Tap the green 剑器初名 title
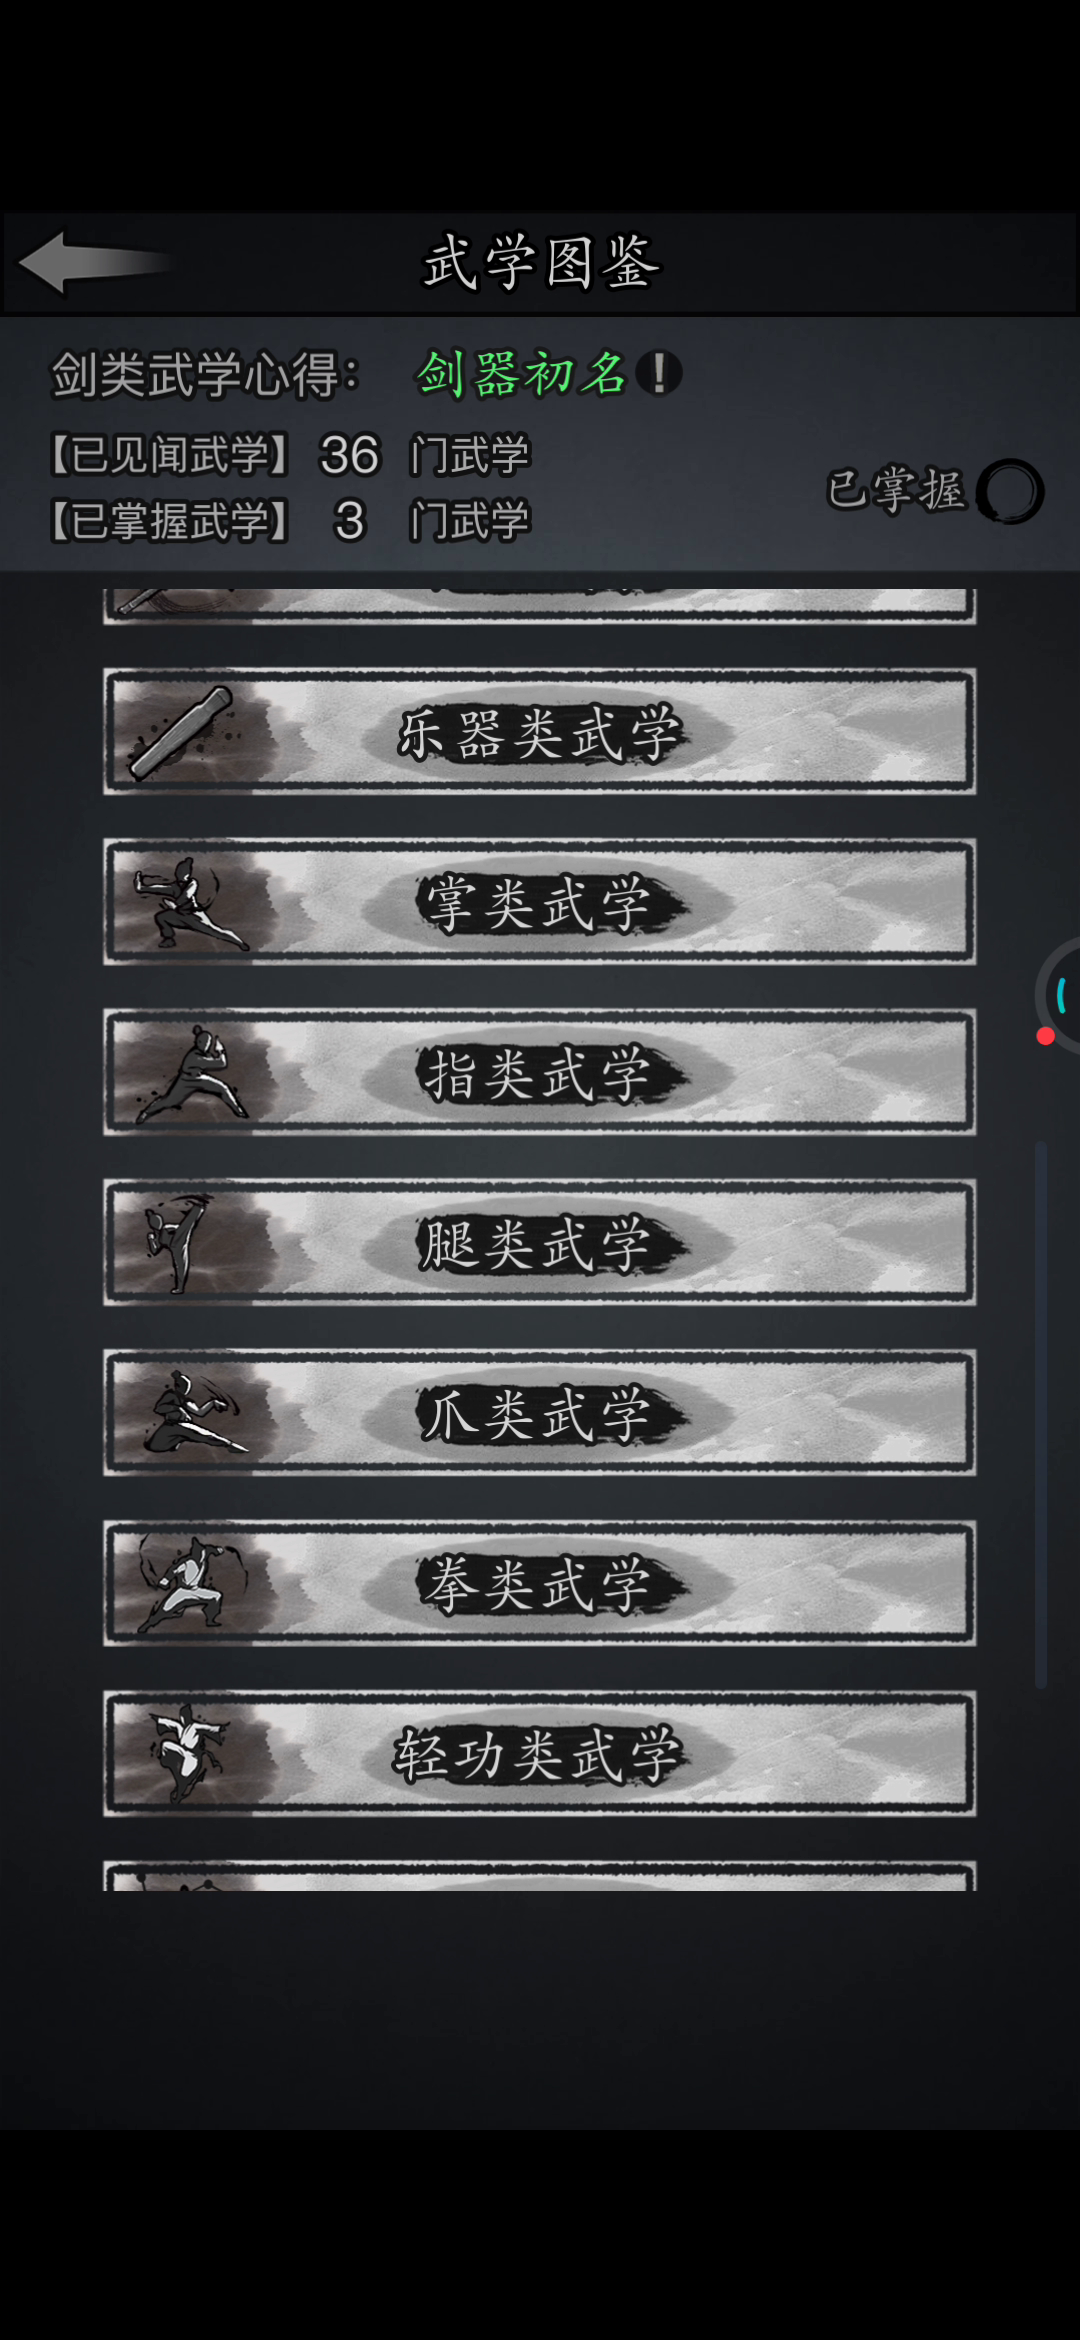1080x2340 pixels. (522, 374)
